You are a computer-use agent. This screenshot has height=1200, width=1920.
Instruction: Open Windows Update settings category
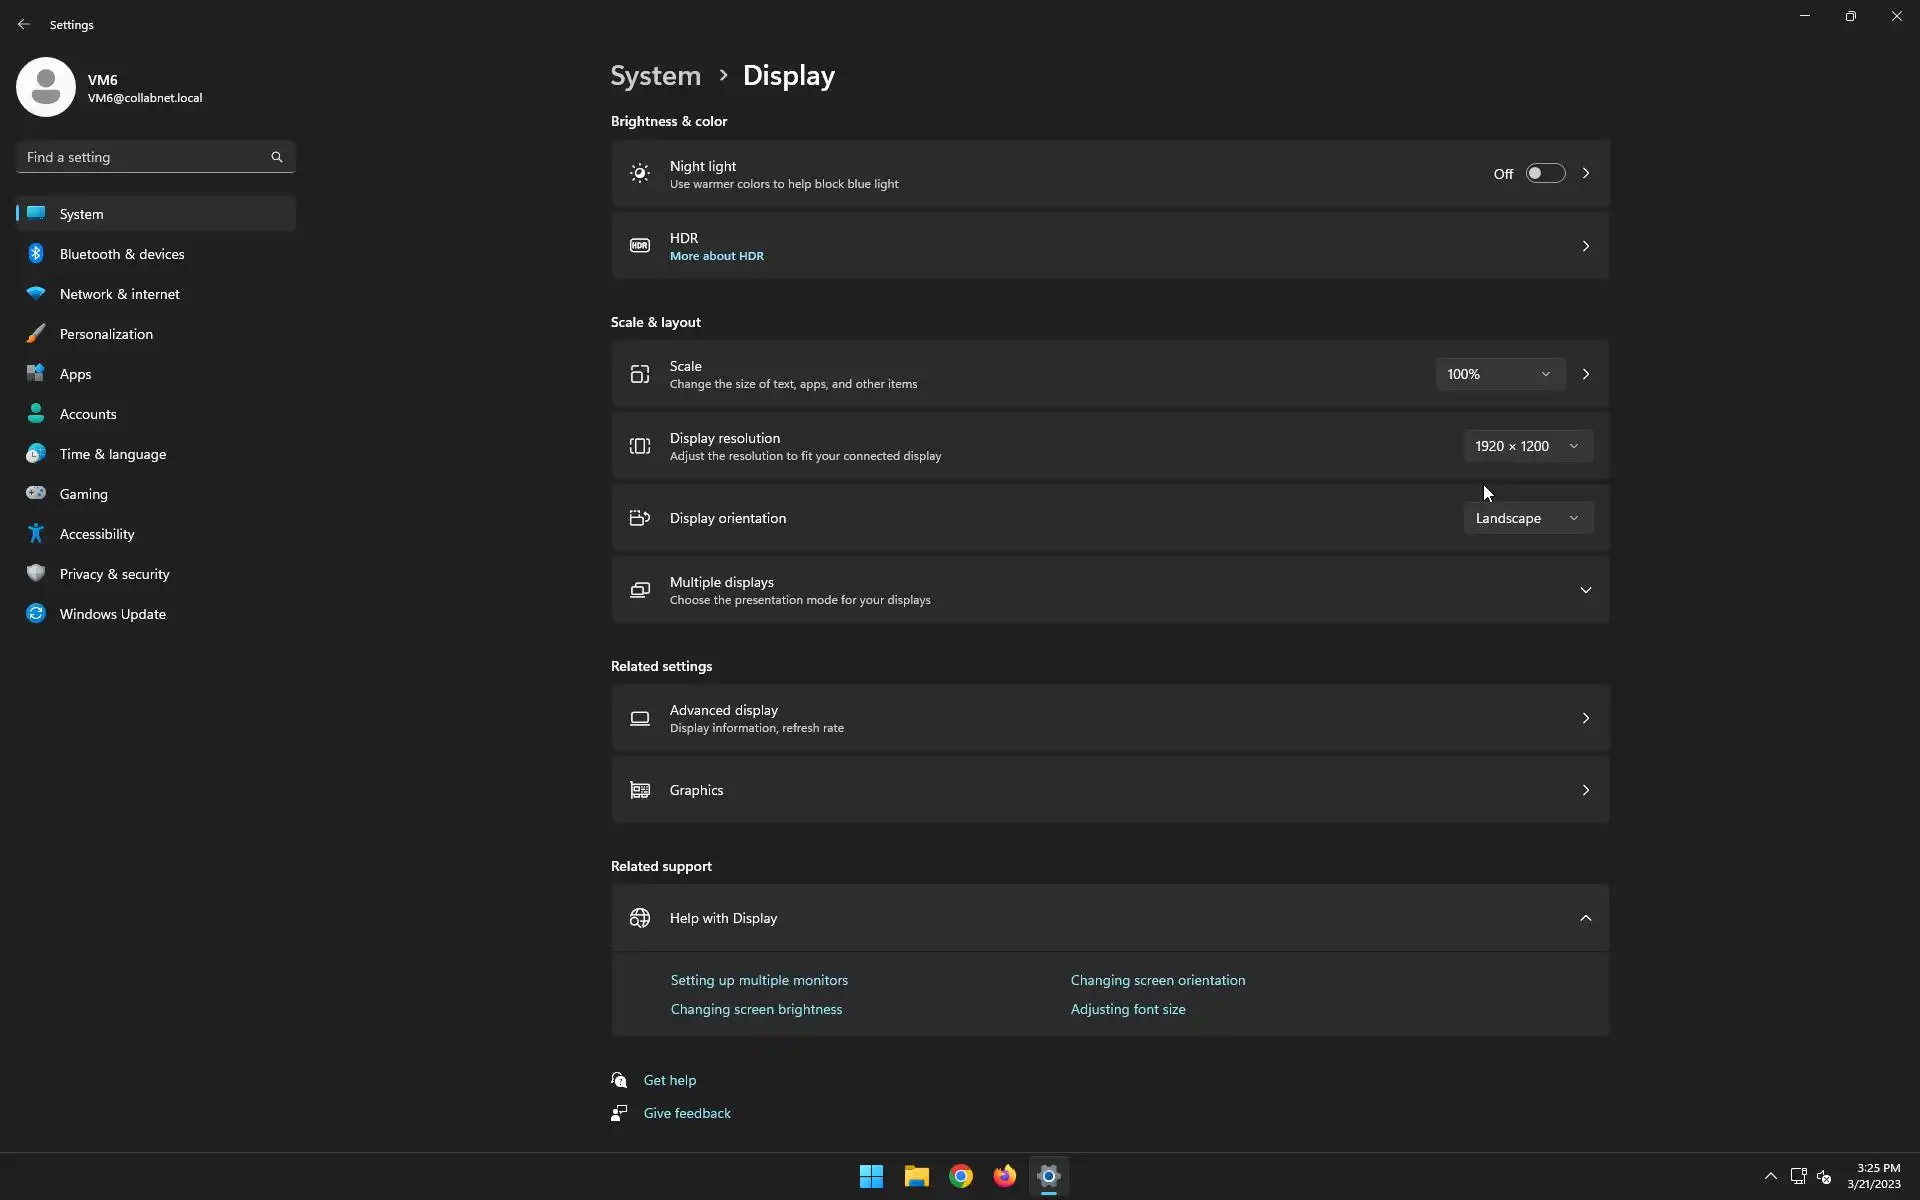(112, 614)
